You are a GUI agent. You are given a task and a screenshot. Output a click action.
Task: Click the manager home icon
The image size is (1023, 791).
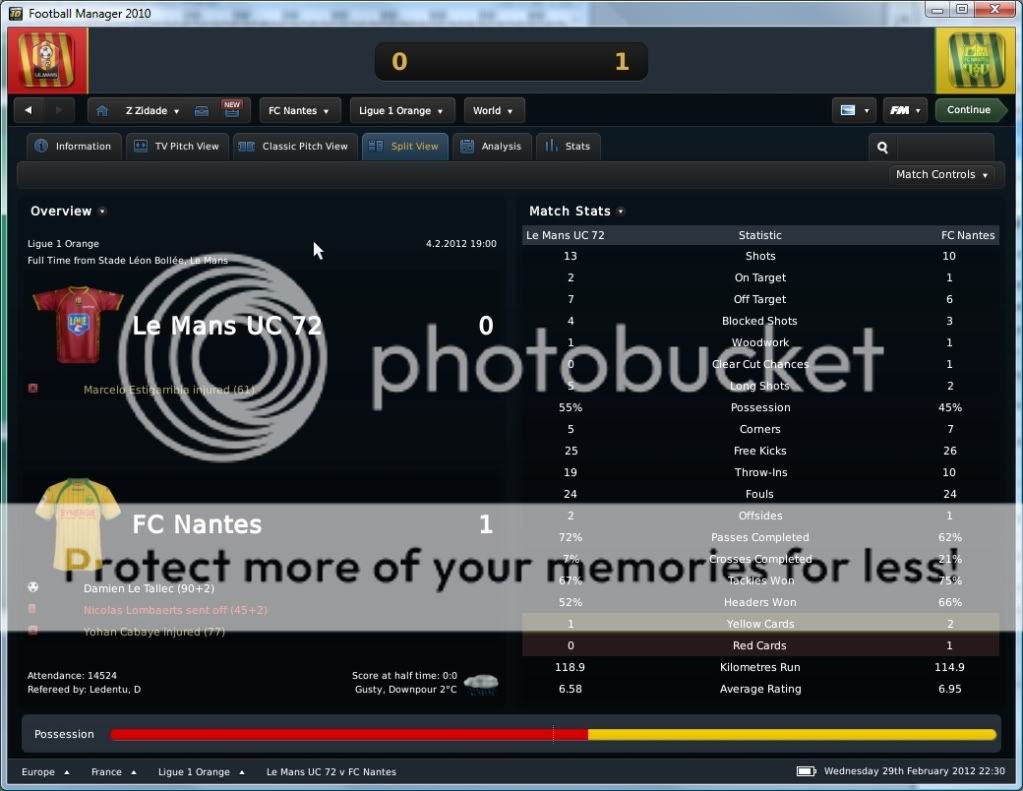point(102,111)
